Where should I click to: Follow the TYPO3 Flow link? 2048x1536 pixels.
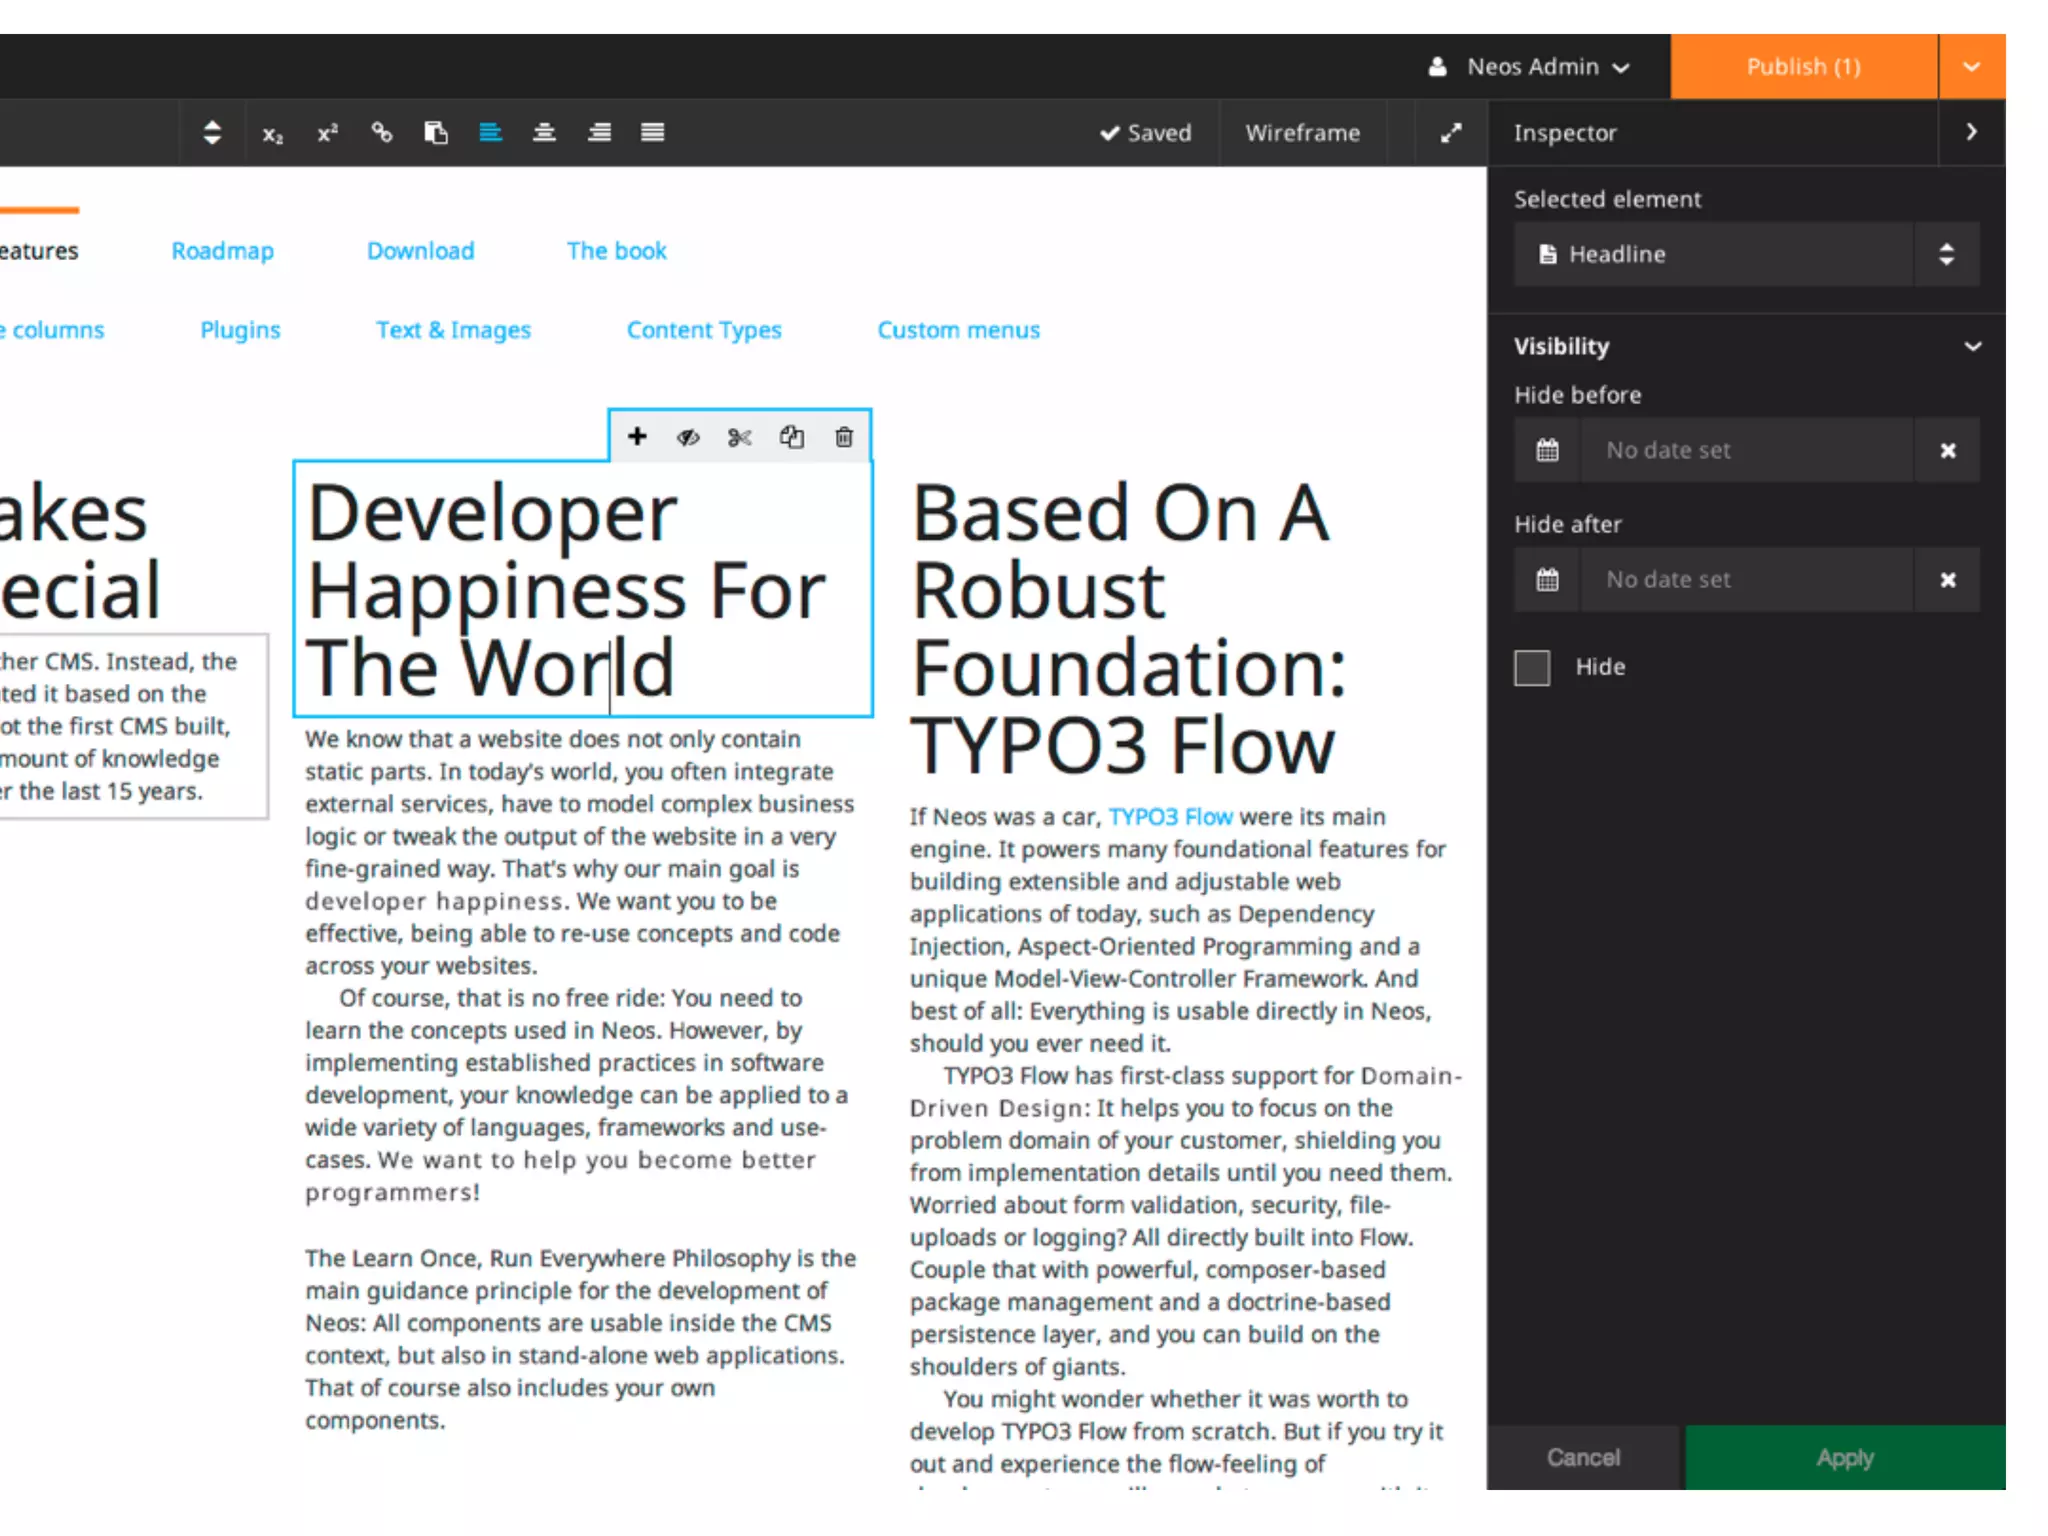(1170, 817)
